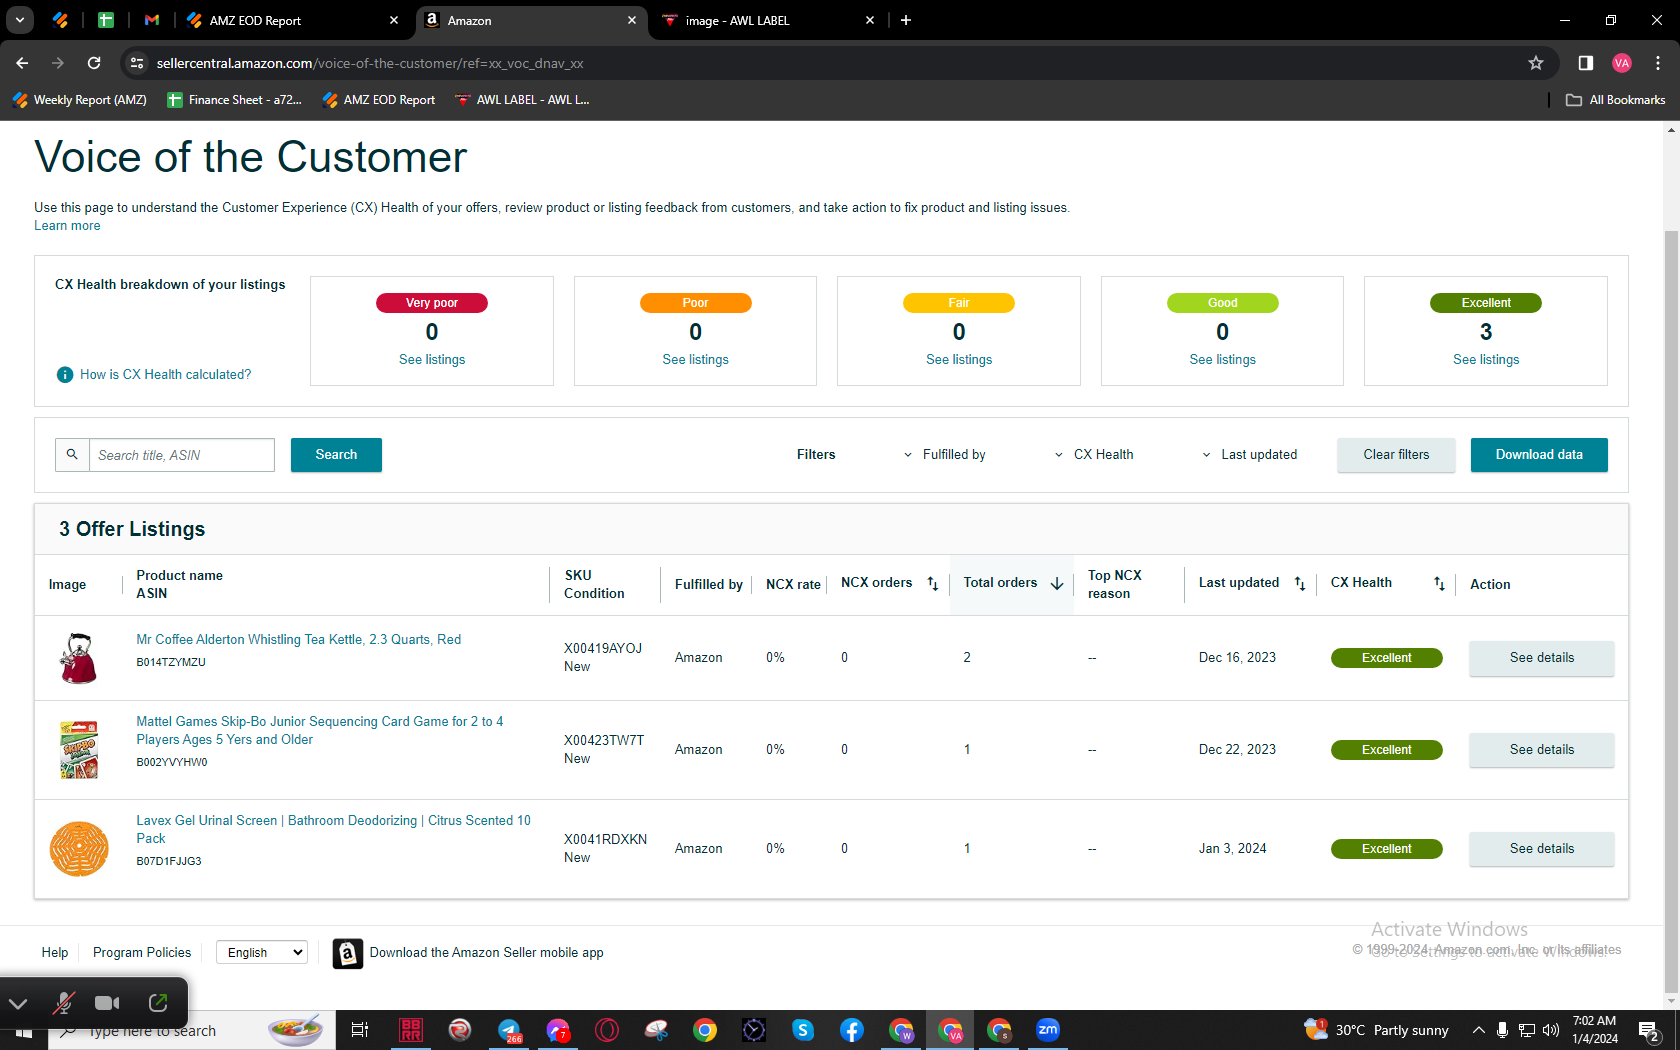Image resolution: width=1680 pixels, height=1050 pixels.
Task: Sort by the Last updated column arrows
Action: [x=1300, y=584]
